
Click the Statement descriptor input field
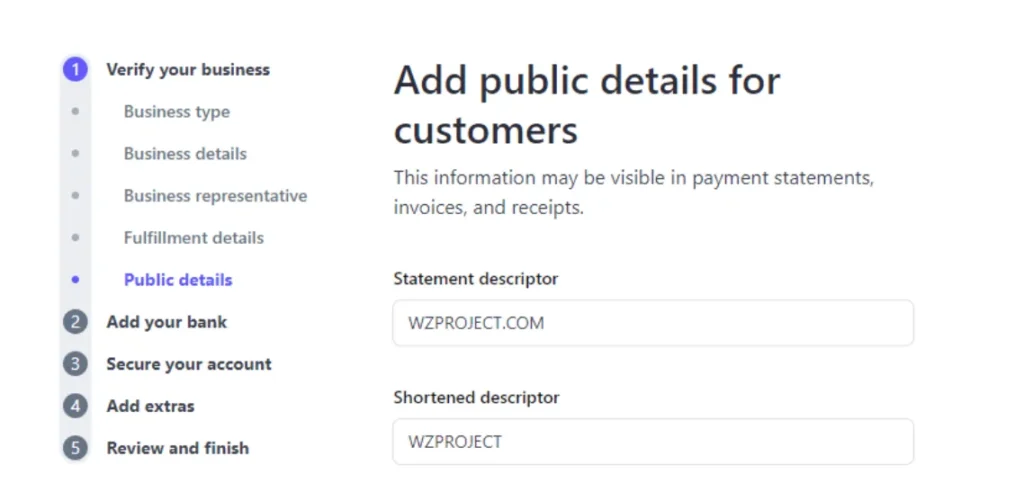pos(653,323)
